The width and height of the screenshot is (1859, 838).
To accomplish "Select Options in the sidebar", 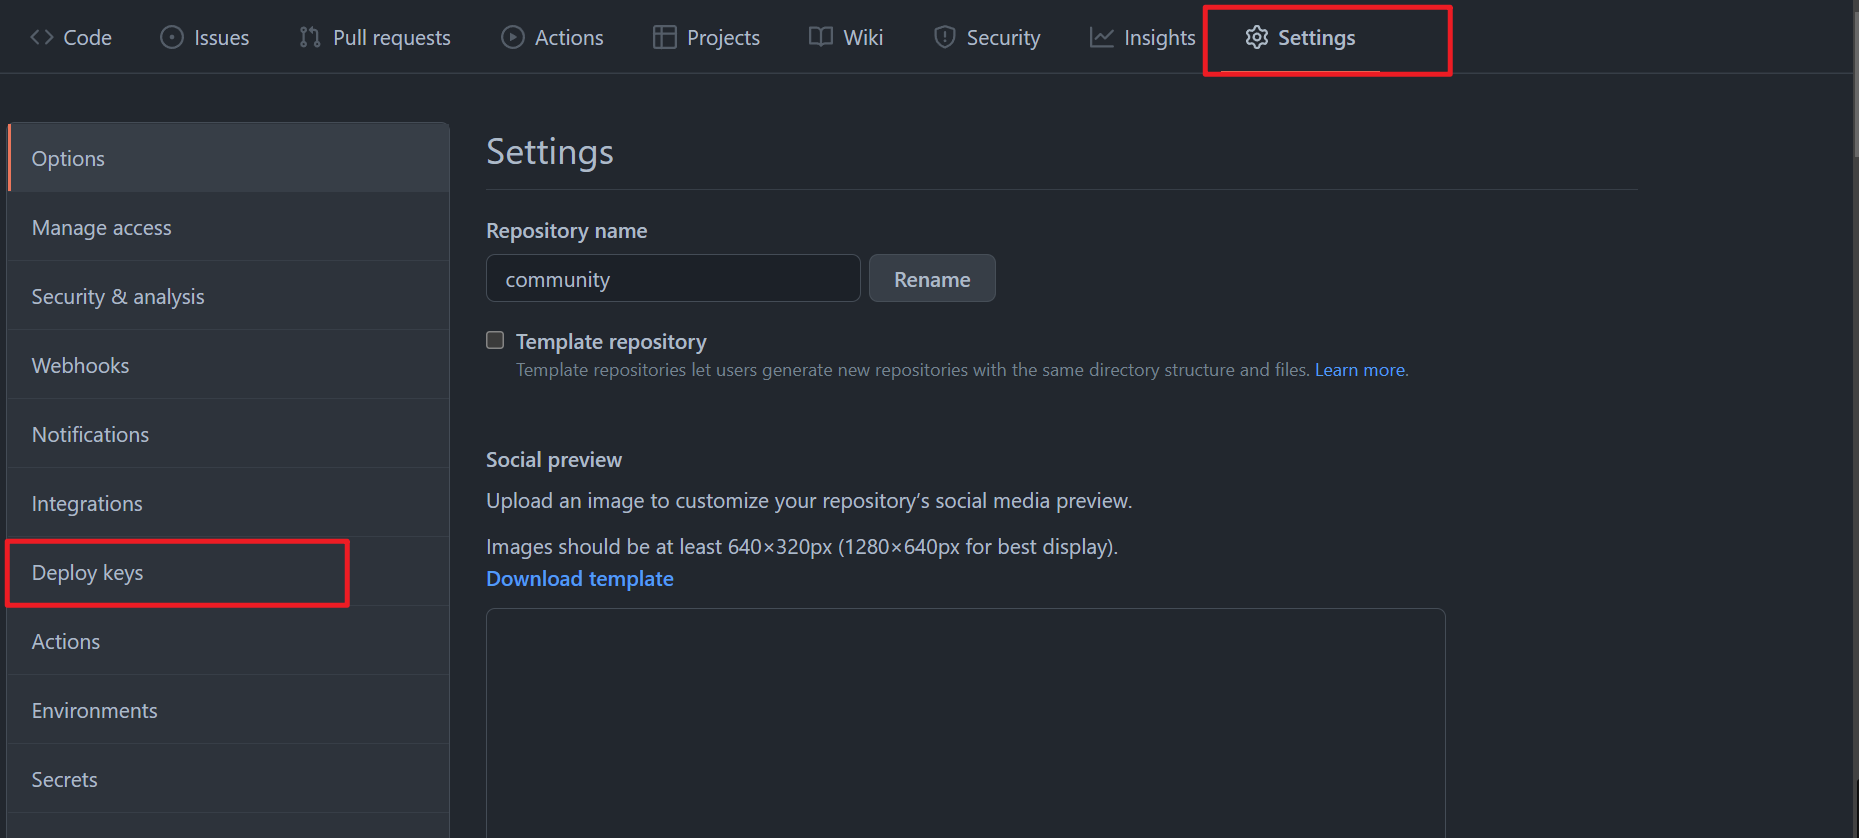I will click(x=229, y=158).
